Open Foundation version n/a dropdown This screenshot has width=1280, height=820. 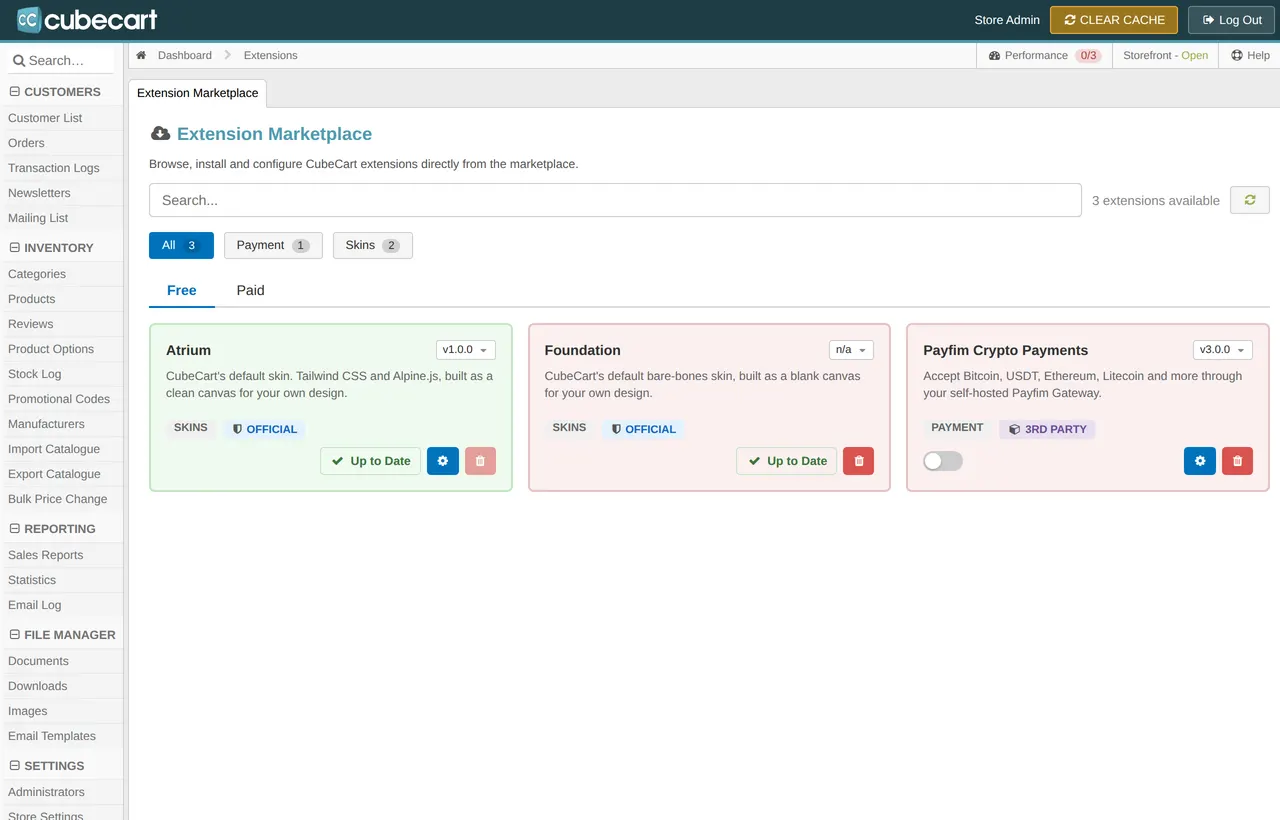pyautogui.click(x=851, y=350)
